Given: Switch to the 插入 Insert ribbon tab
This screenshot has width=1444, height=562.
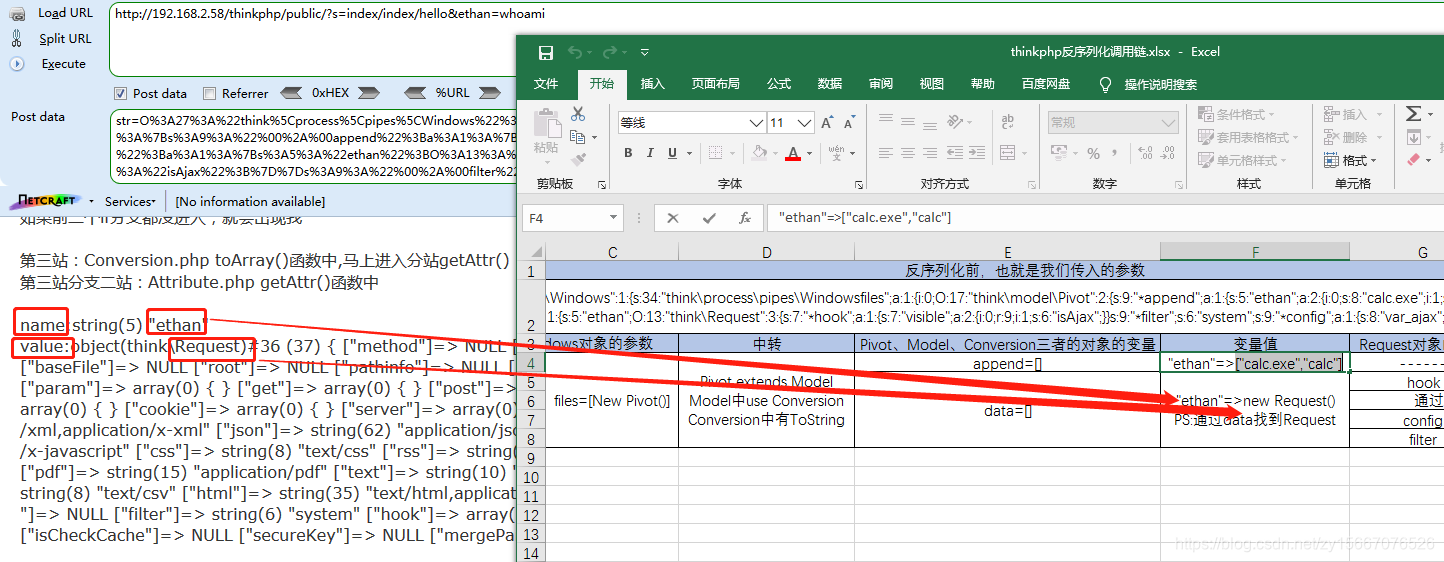Looking at the screenshot, I should (x=652, y=84).
